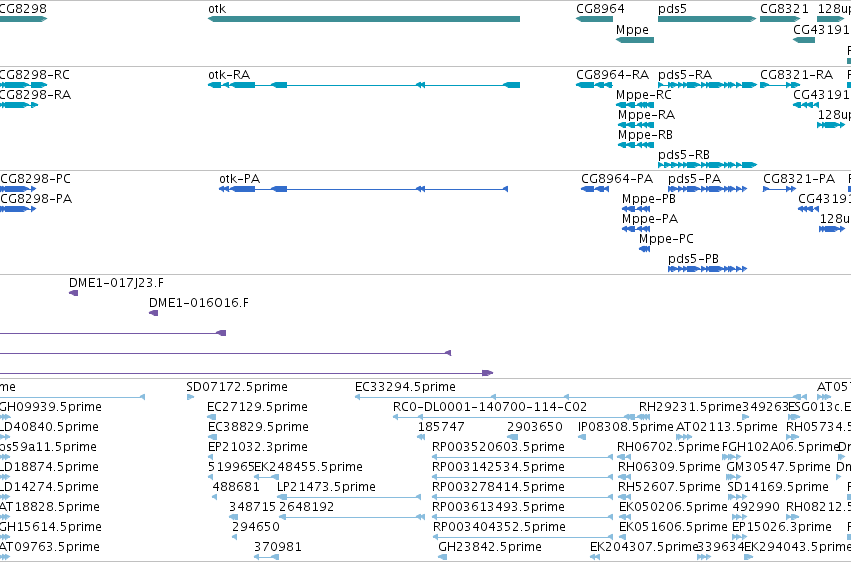851x562 pixels.
Task: Open the CG8321-PA protein label
Action: 799,179
